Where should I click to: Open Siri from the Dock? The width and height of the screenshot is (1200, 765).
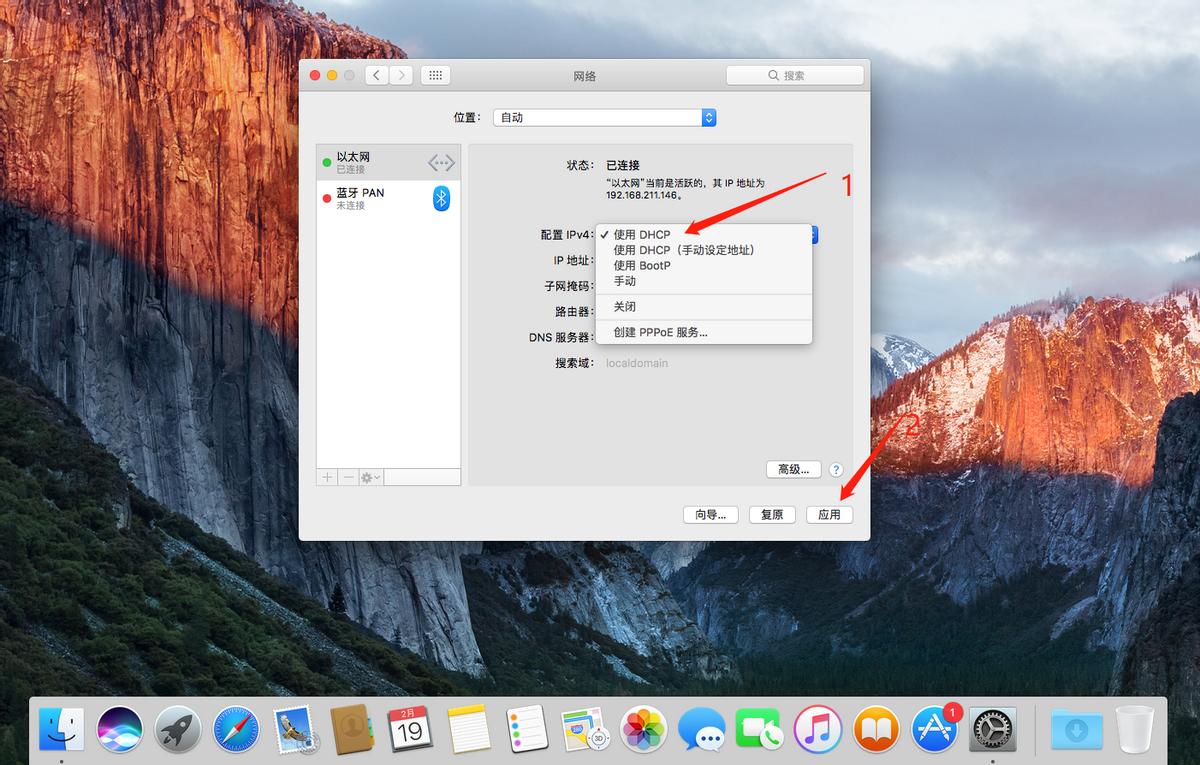[120, 729]
